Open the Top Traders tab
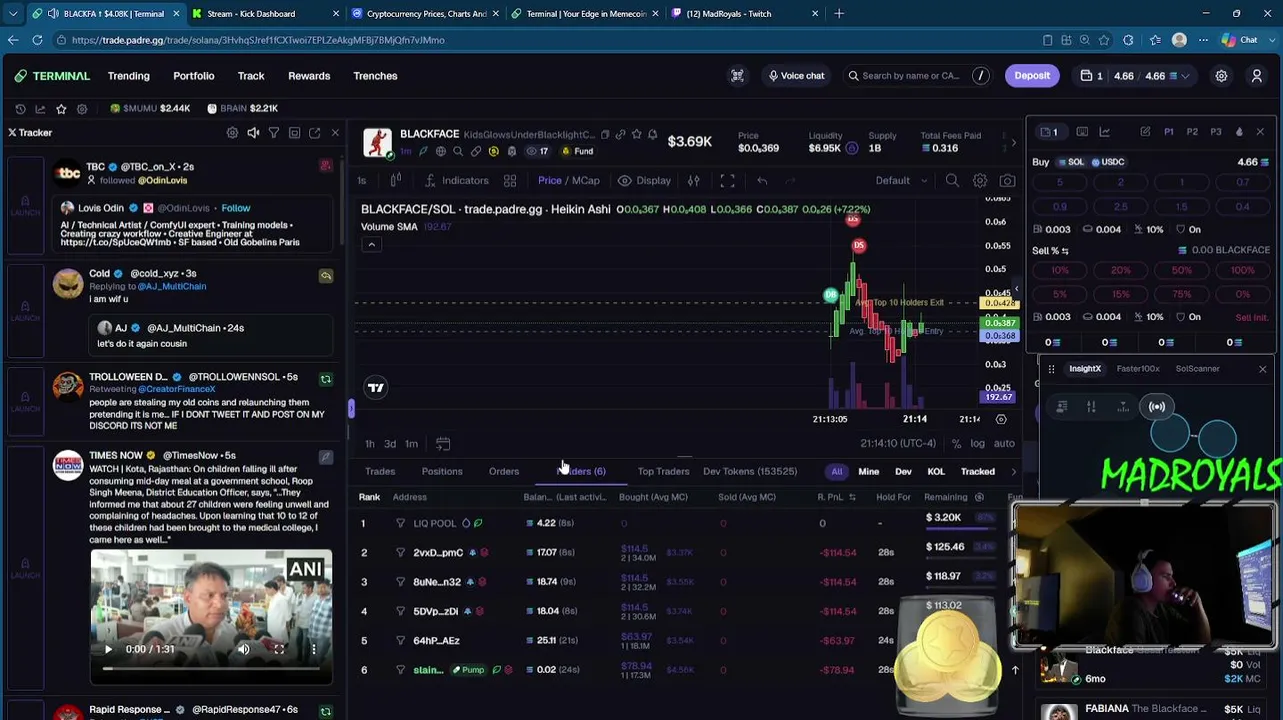The image size is (1283, 720). coord(664,472)
